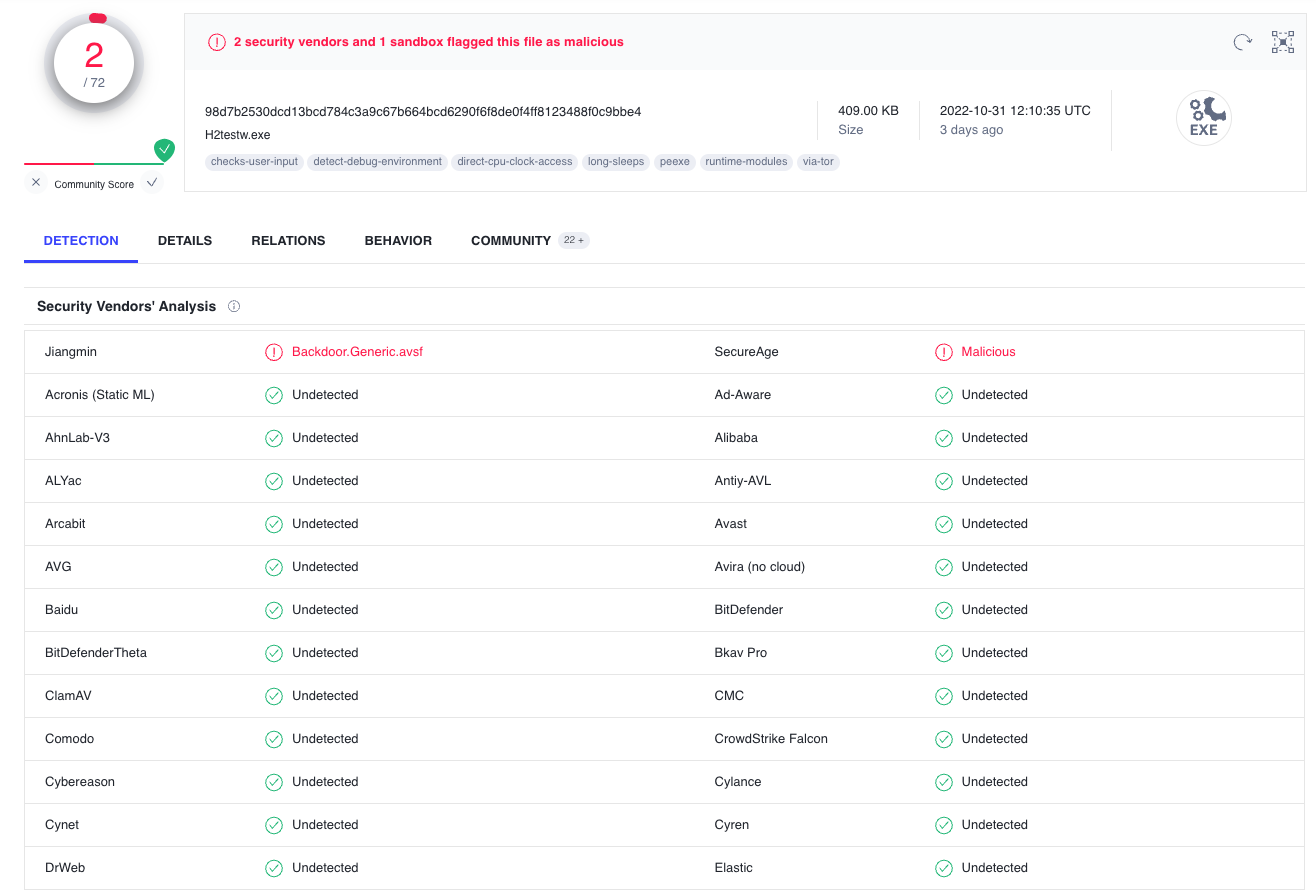The width and height of the screenshot is (1316, 890).
Task: Click the runtime-modules tag
Action: click(746, 162)
